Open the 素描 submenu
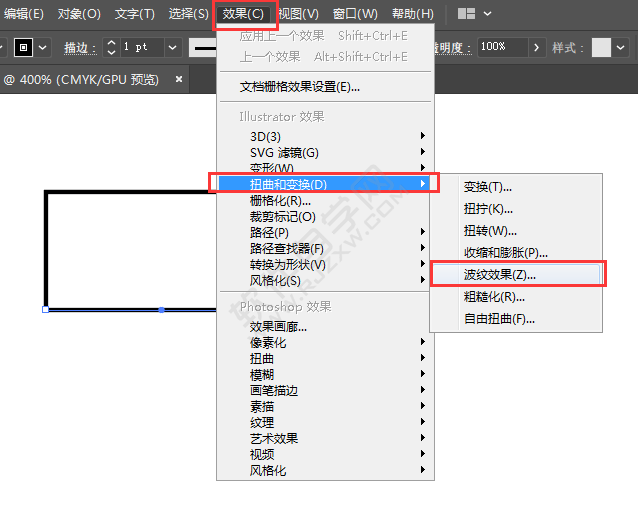 326,406
